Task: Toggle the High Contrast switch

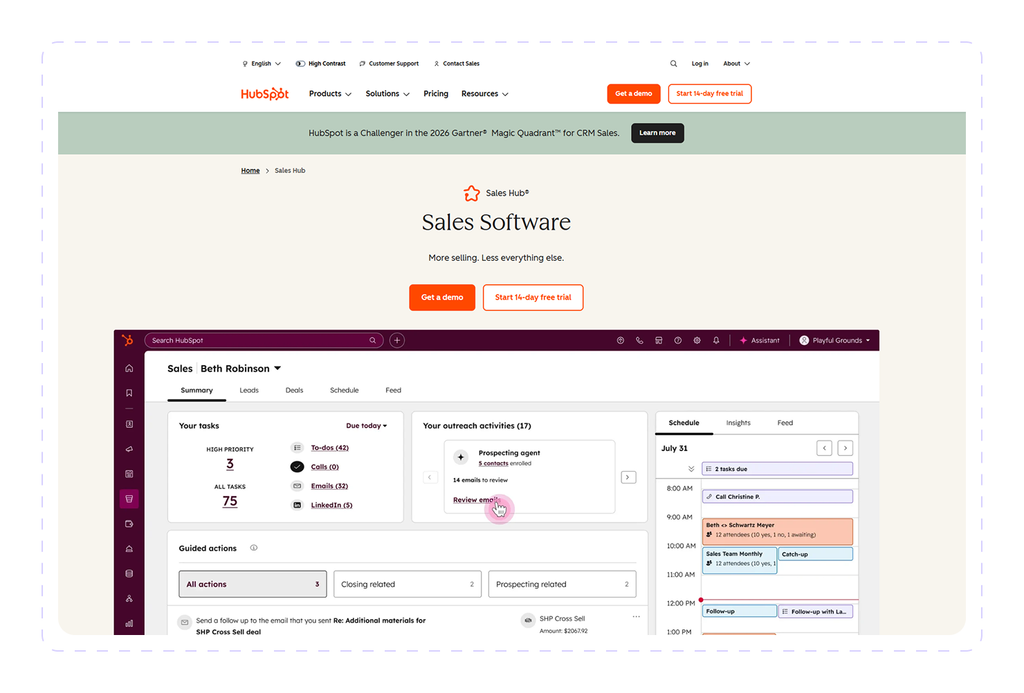Action: point(300,64)
